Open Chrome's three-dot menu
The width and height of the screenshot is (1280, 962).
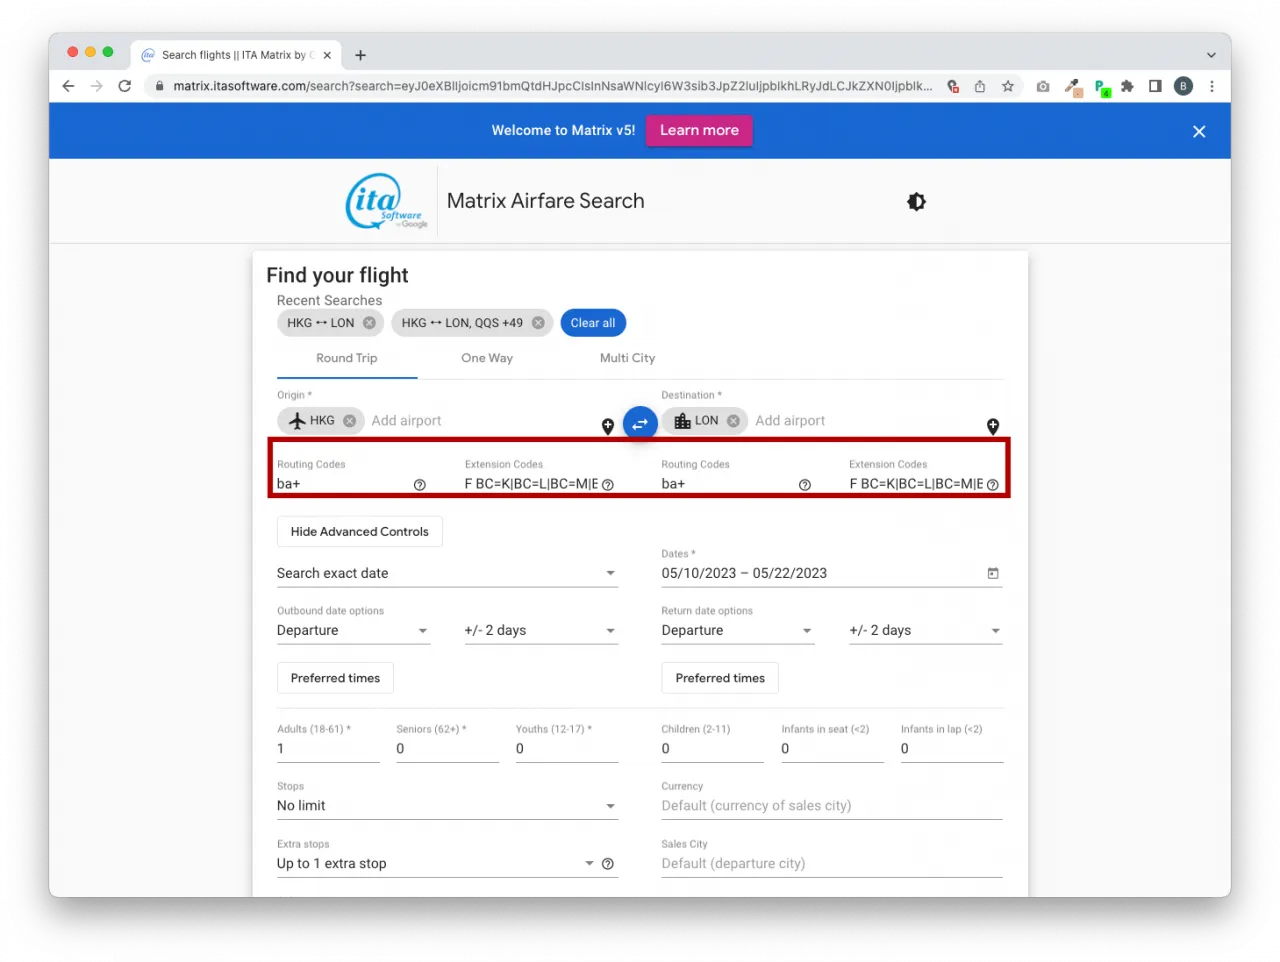[1212, 86]
